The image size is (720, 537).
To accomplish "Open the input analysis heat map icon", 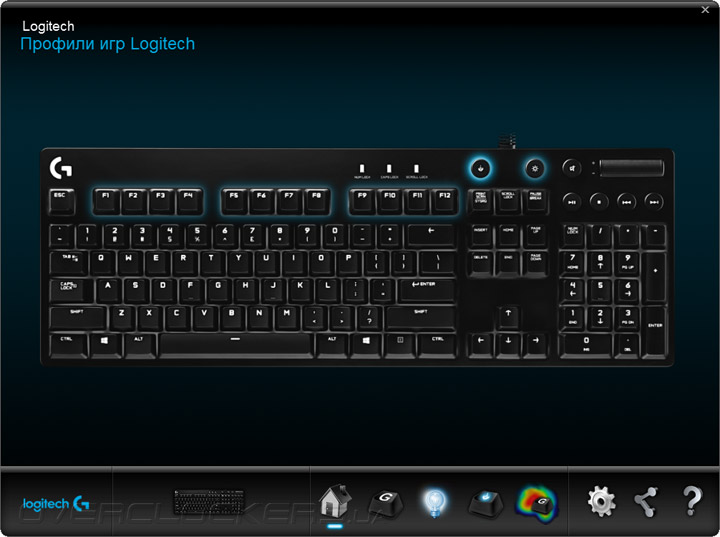I will point(537,503).
